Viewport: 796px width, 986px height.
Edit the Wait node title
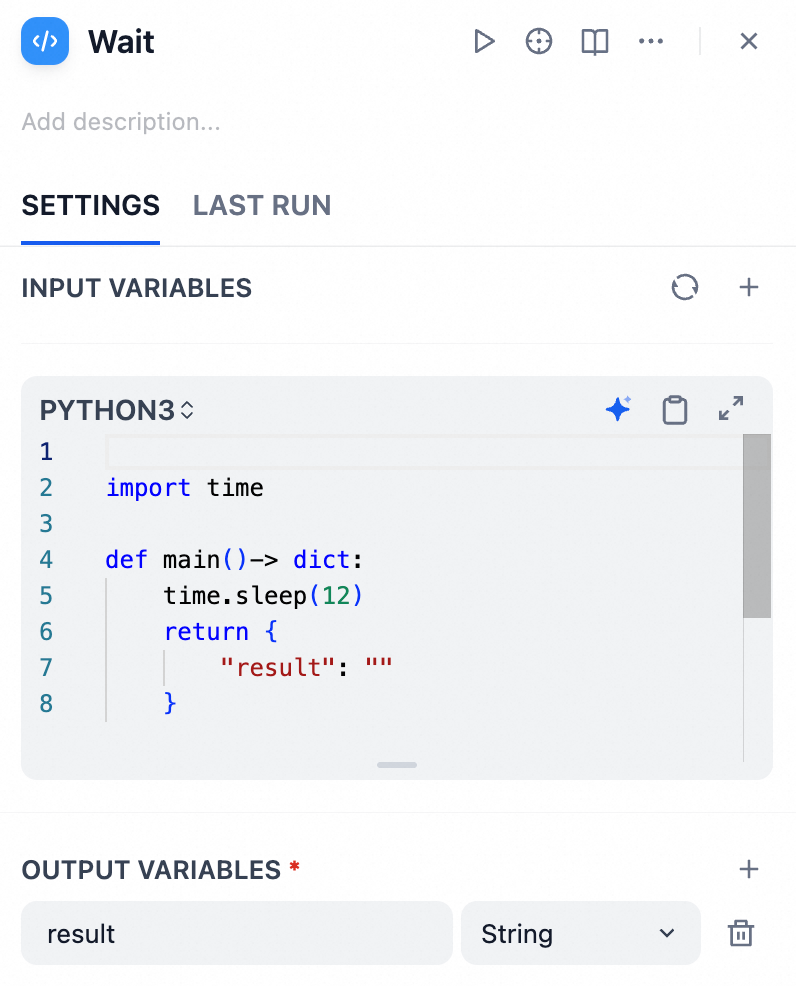121,42
